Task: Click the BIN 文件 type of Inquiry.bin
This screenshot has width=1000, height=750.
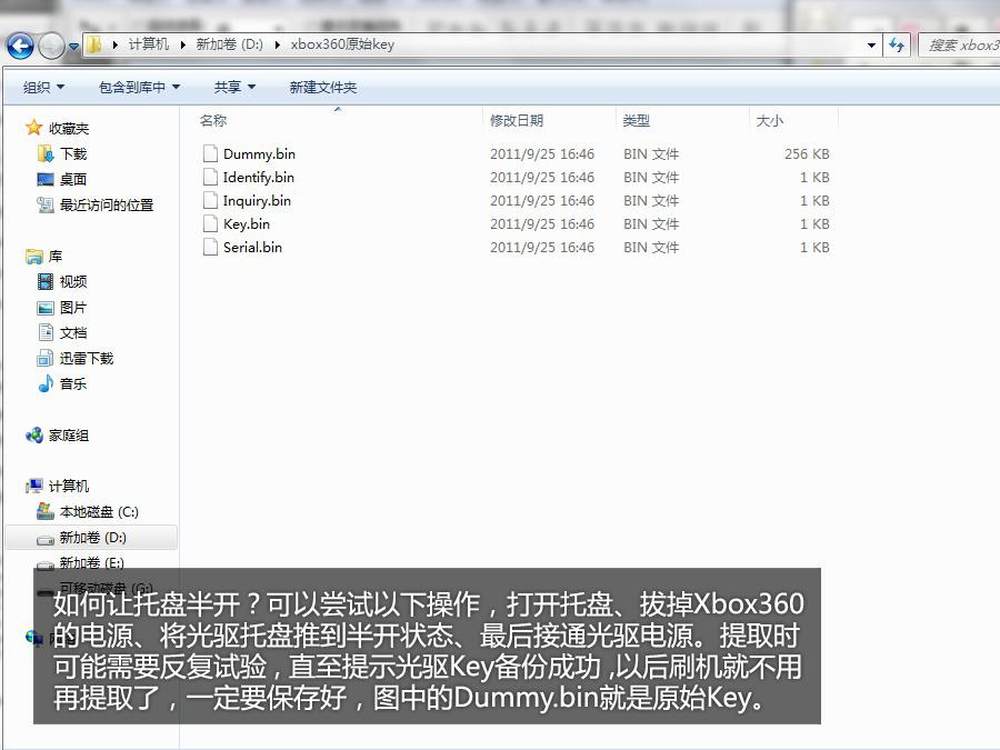Action: coord(651,201)
